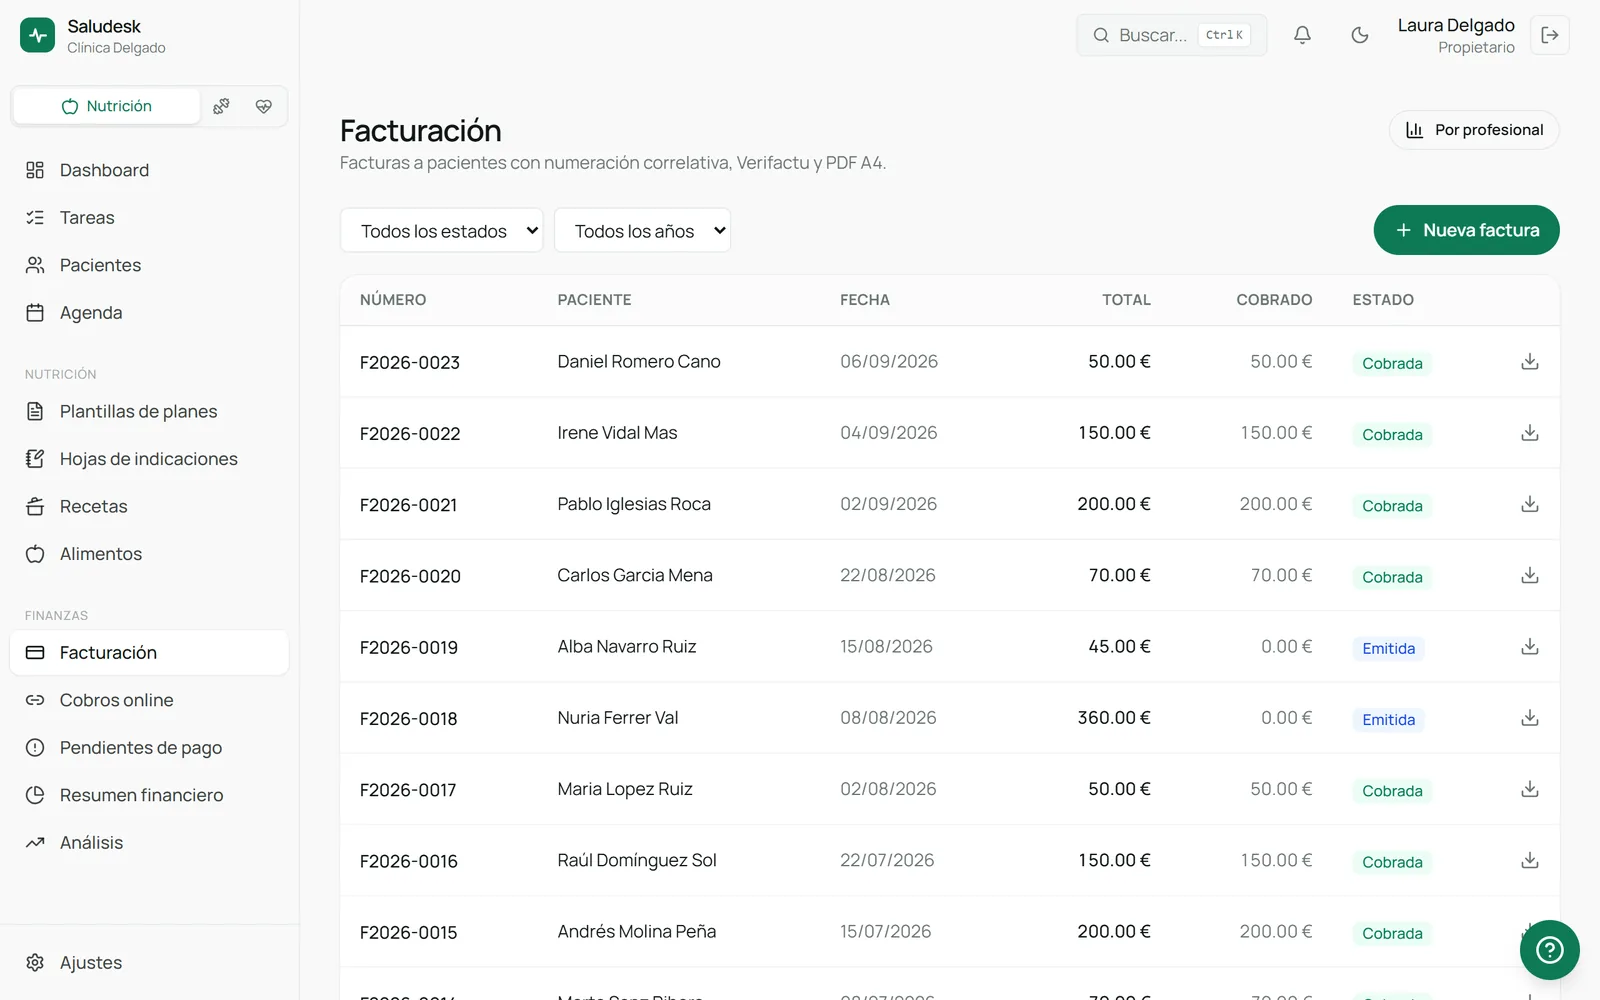Download invoice F2026-0018 PDF

point(1530,718)
